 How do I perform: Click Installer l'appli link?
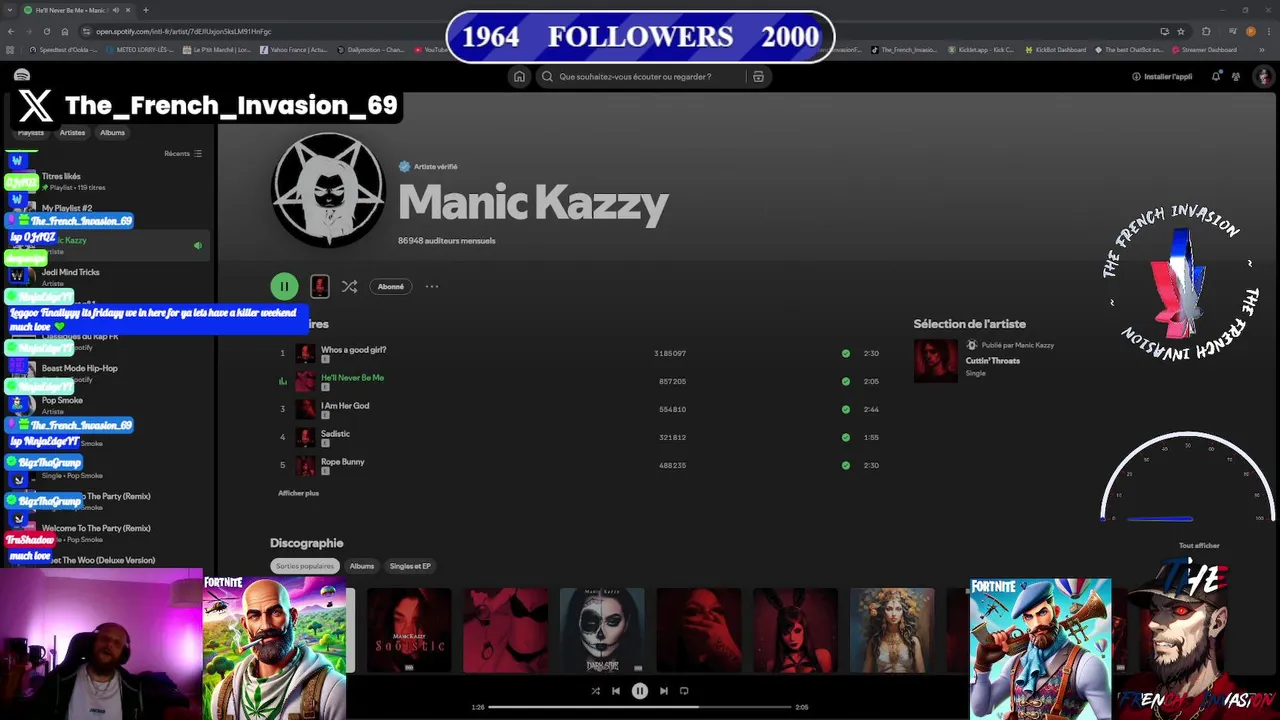coord(1162,77)
